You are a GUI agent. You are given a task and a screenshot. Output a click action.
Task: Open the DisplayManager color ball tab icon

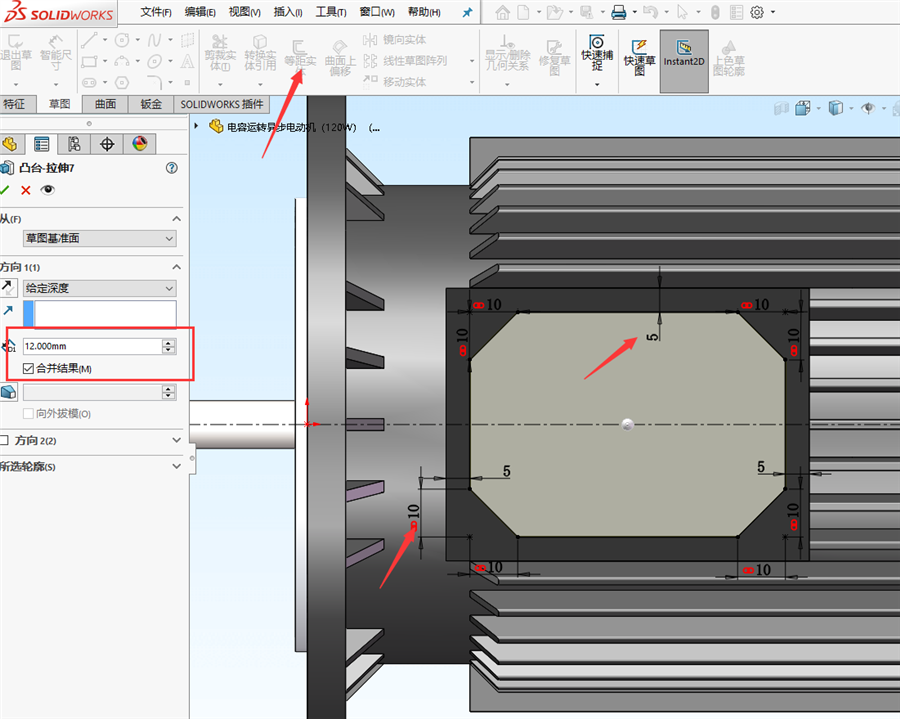pyautogui.click(x=139, y=143)
